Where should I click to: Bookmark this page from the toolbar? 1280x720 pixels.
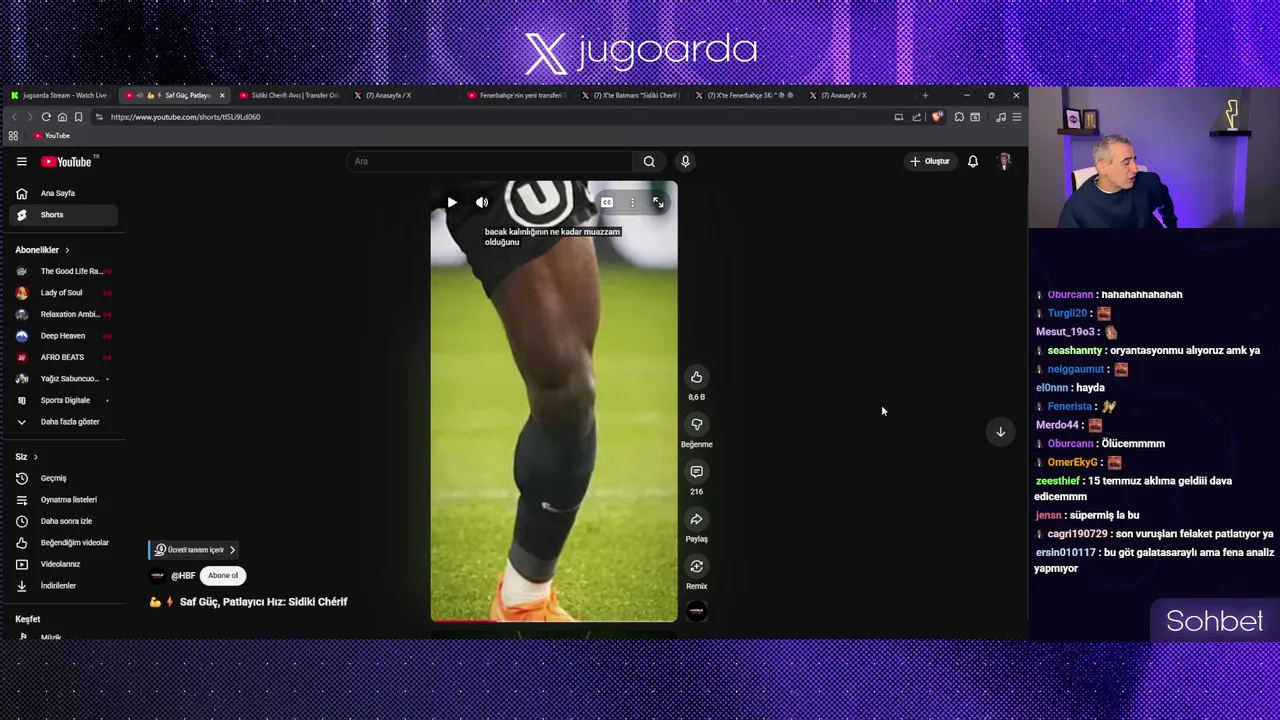click(78, 117)
